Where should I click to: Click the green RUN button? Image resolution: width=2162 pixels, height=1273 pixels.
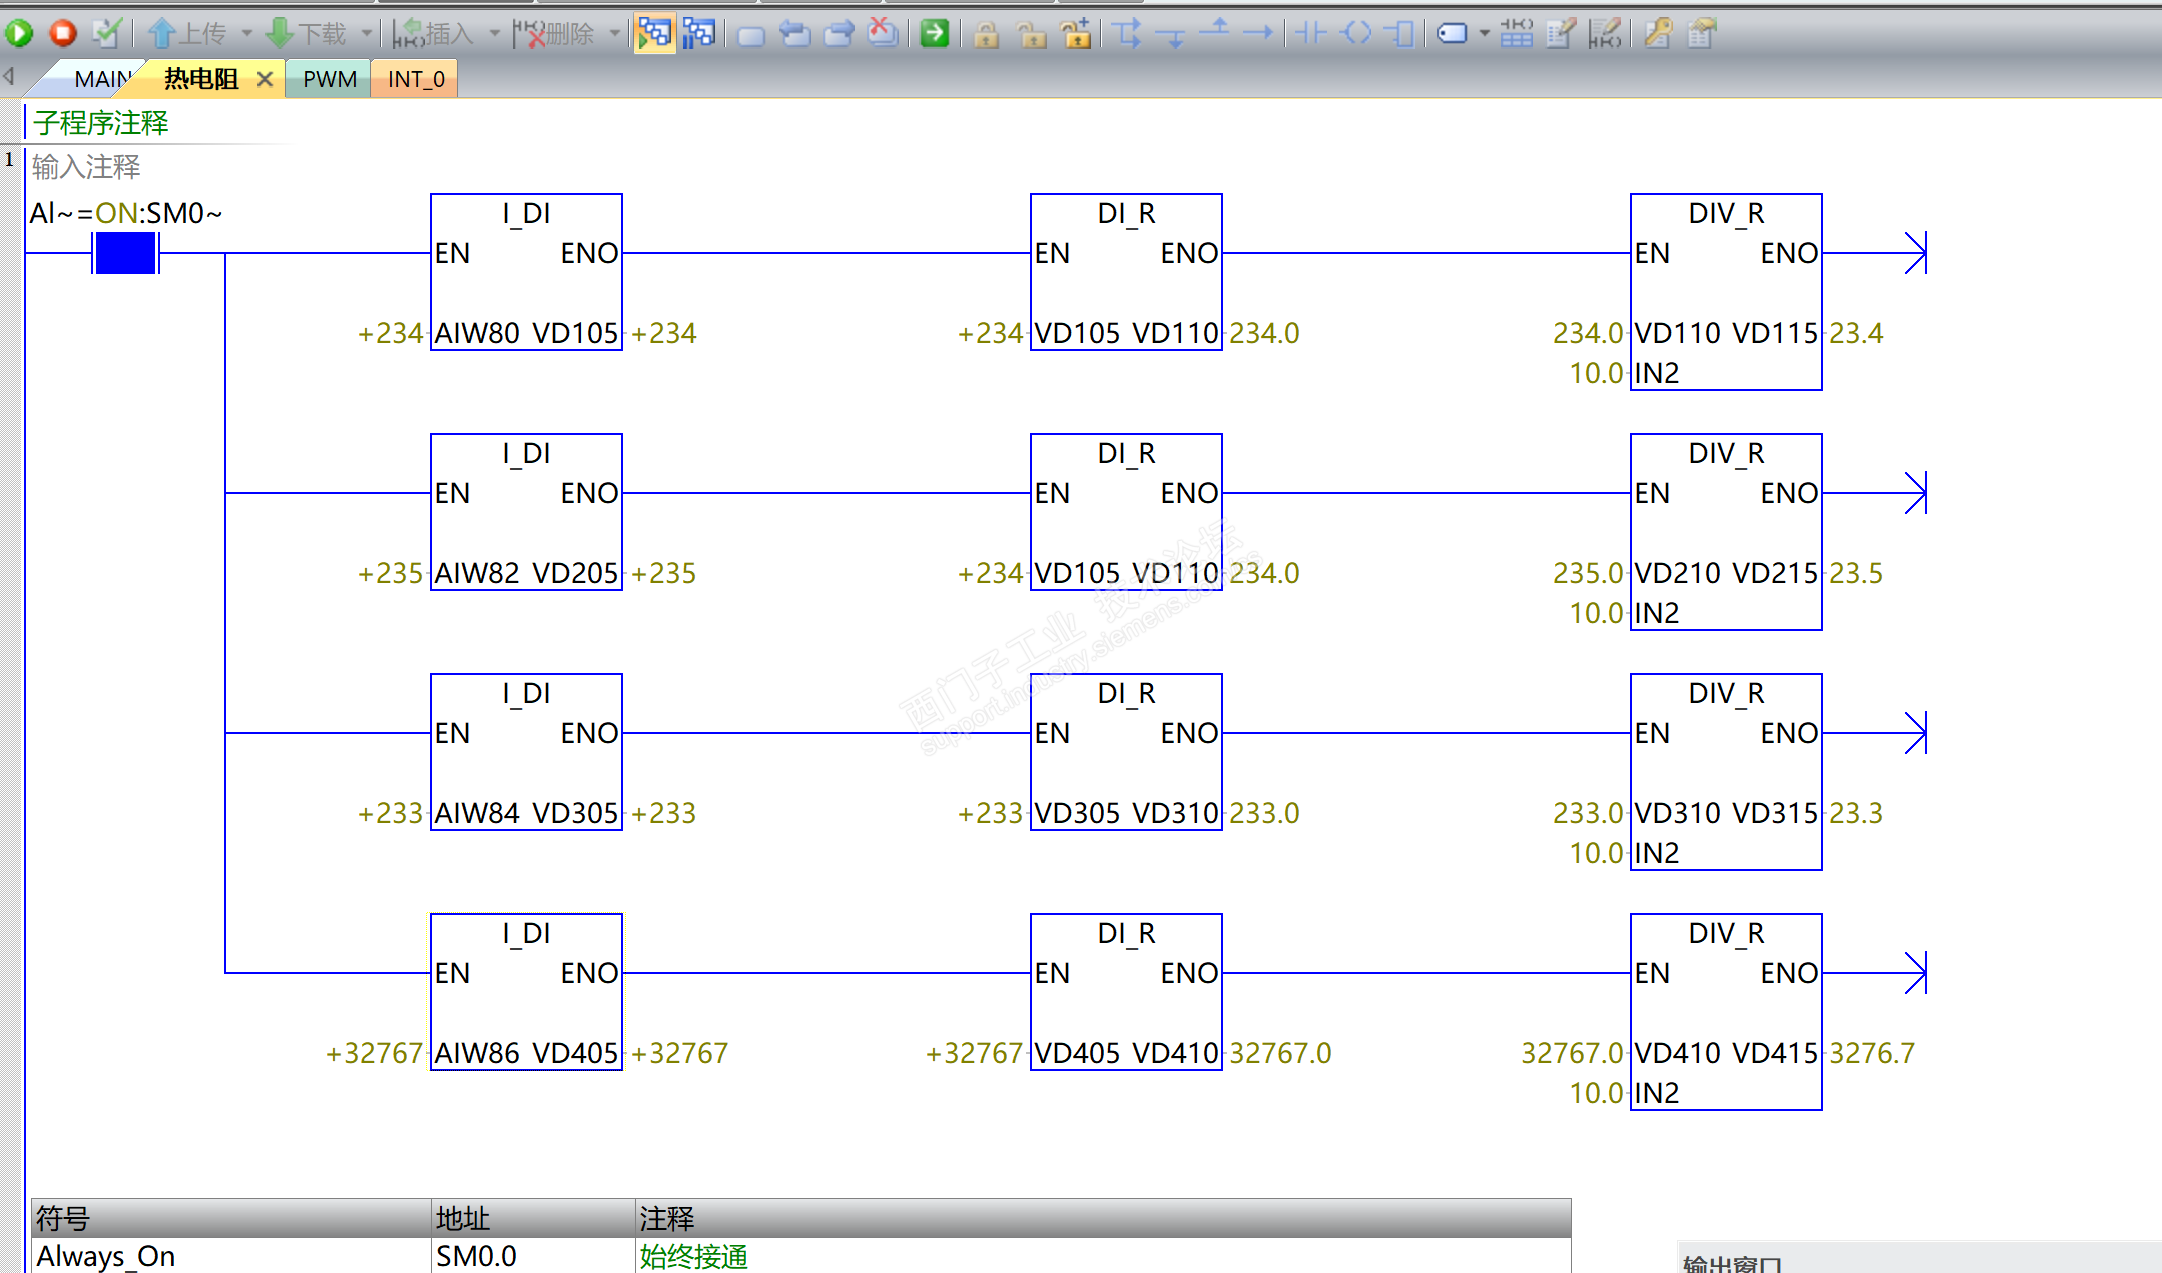(x=19, y=34)
